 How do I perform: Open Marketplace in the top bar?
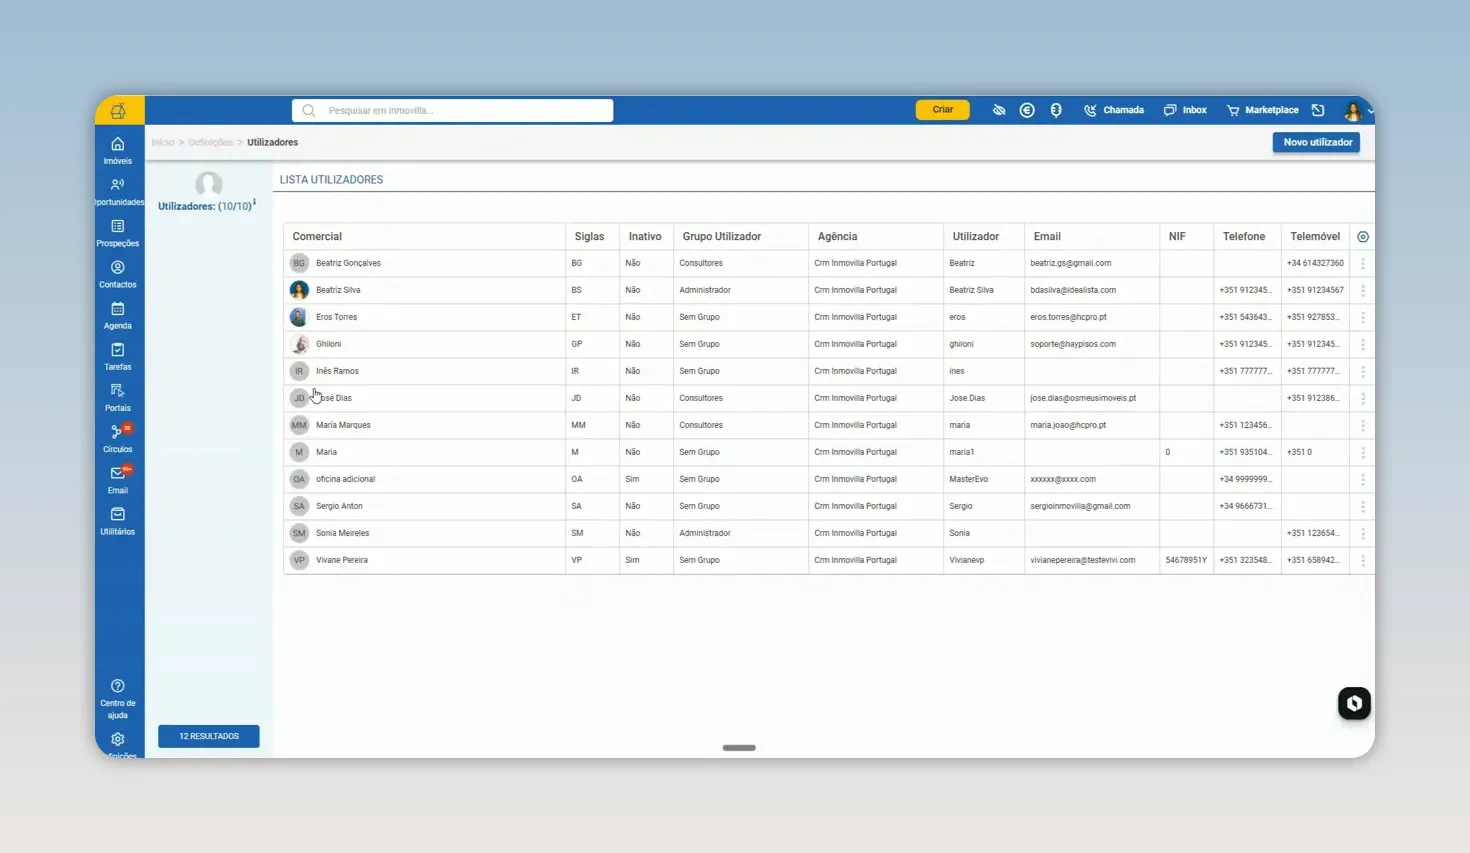[1262, 110]
